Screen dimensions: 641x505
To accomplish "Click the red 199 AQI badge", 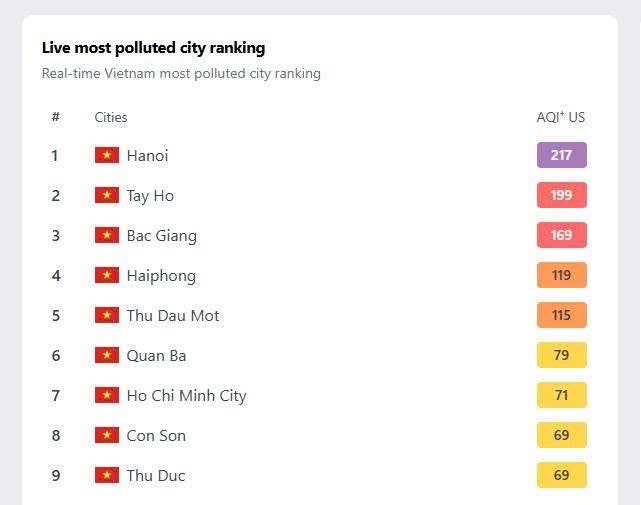I will click(561, 195).
